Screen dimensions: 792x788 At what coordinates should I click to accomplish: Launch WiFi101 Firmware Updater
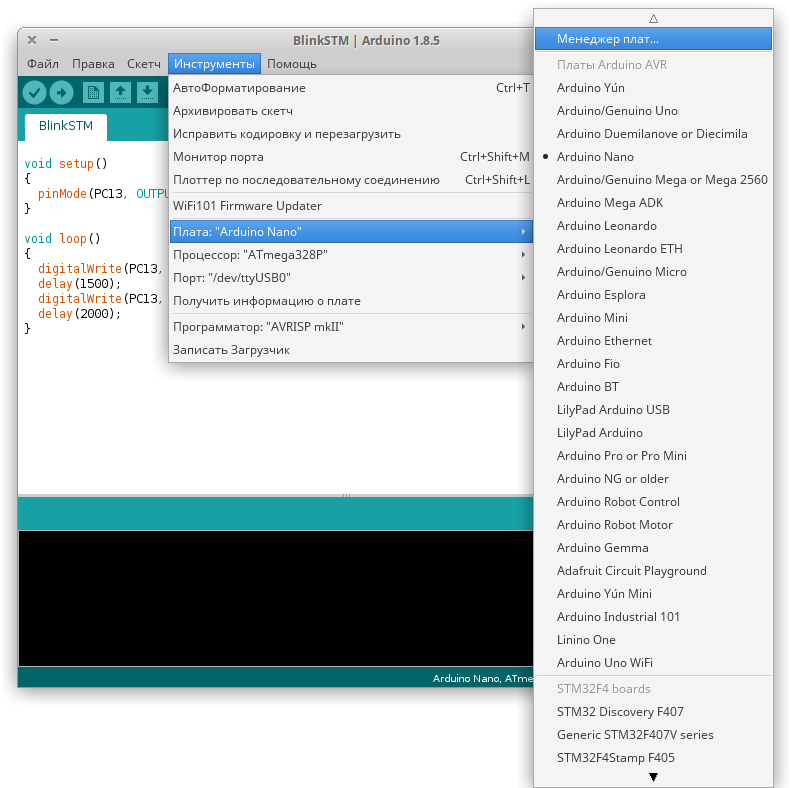coord(351,206)
